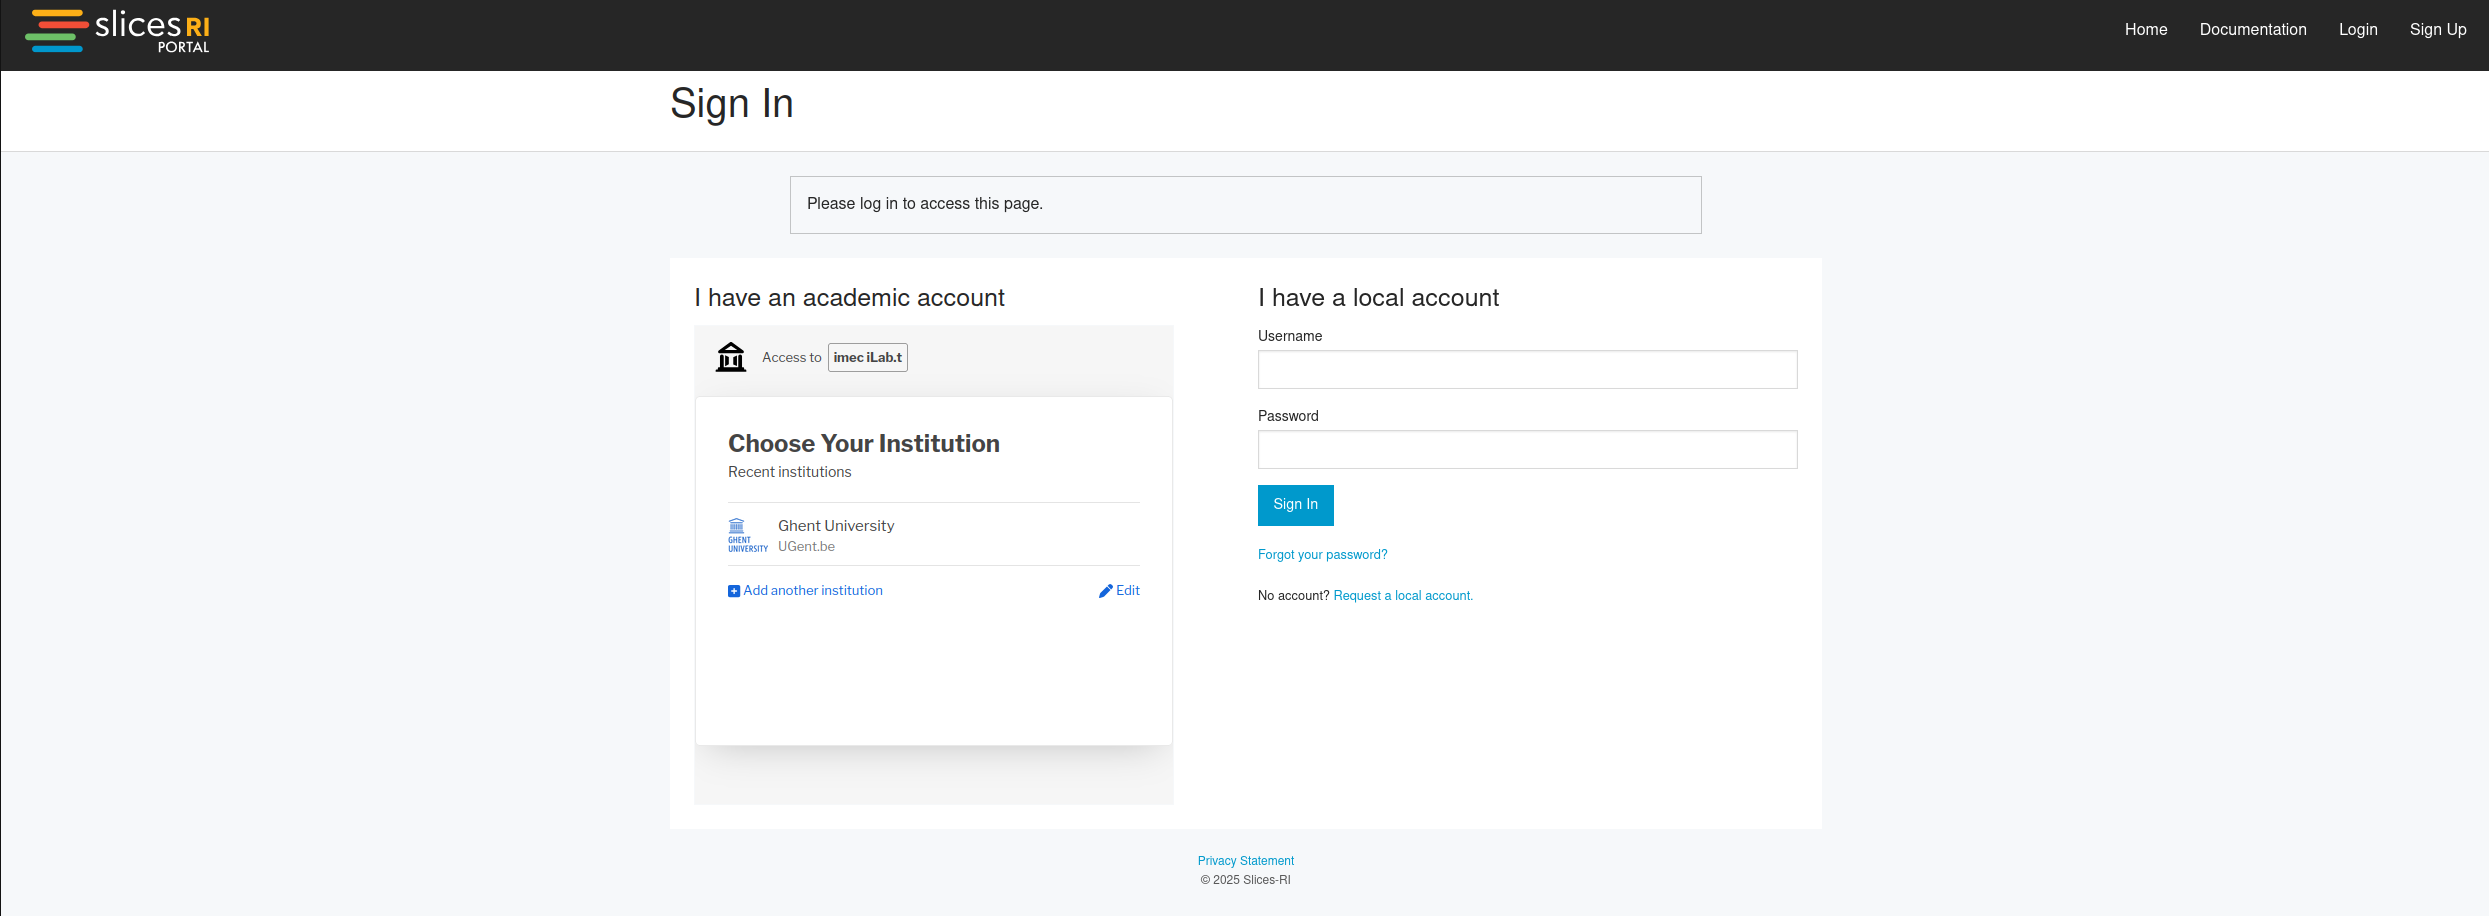
Task: Click the imec iLab.t access badge
Action: pyautogui.click(x=867, y=357)
